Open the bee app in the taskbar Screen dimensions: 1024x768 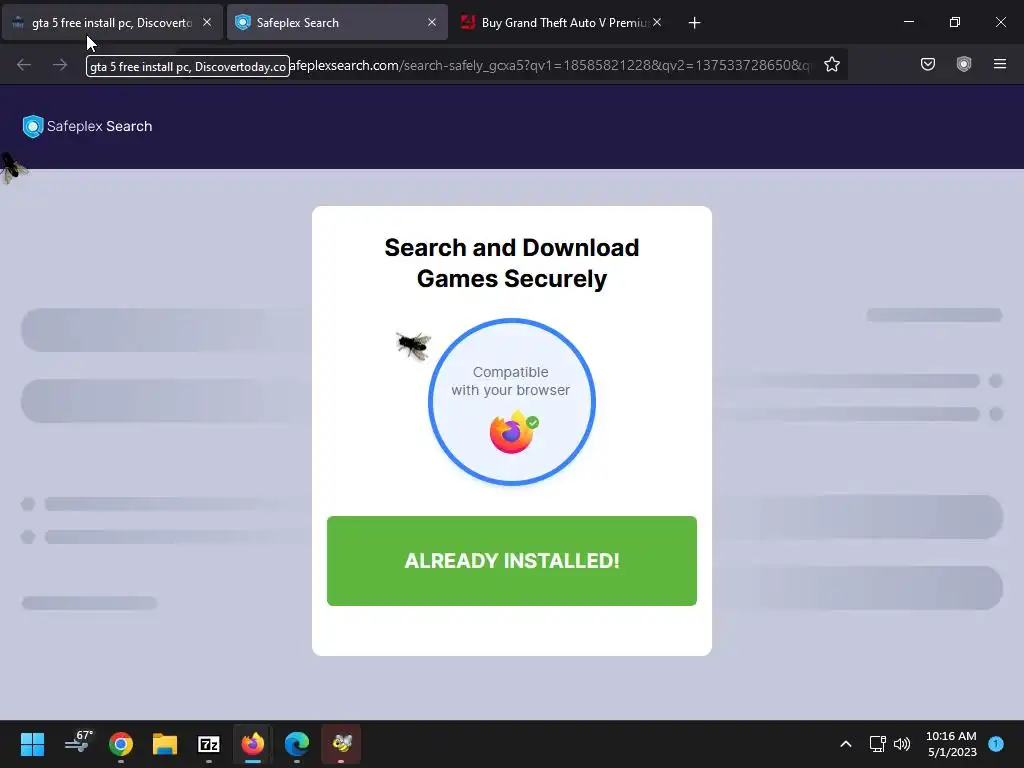pos(341,744)
